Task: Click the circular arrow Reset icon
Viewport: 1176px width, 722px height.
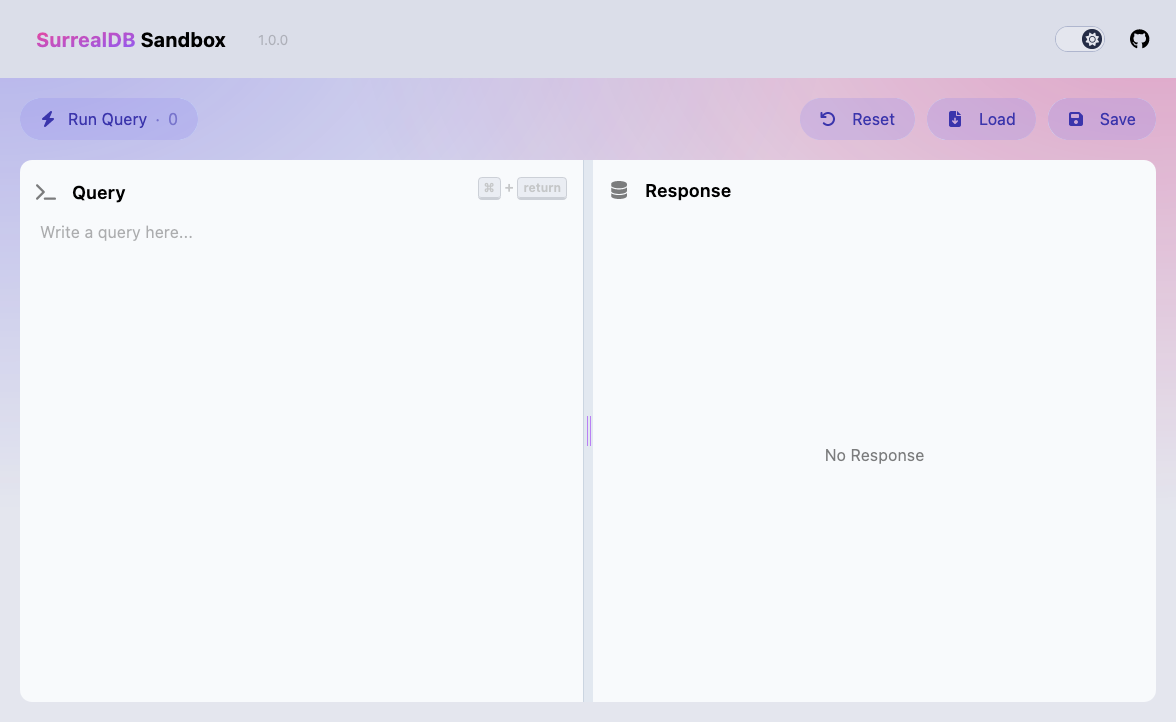Action: tap(828, 119)
